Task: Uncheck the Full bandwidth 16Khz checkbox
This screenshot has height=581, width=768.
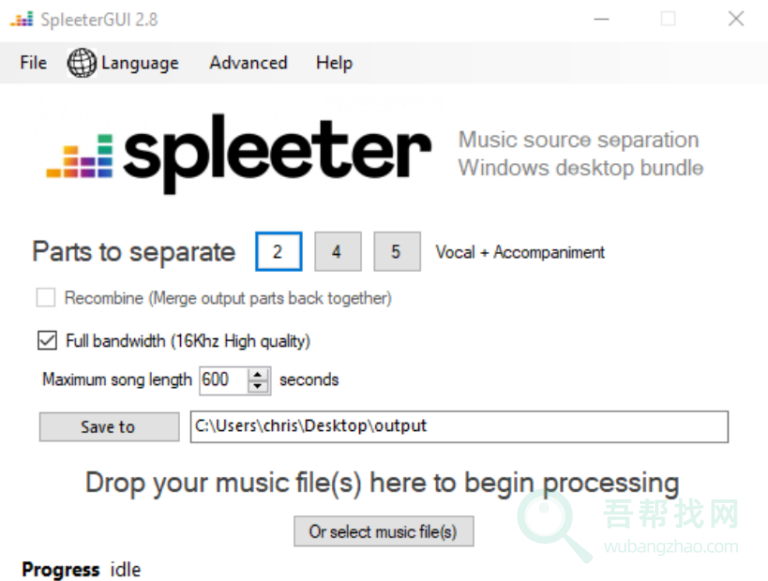Action: click(x=47, y=340)
